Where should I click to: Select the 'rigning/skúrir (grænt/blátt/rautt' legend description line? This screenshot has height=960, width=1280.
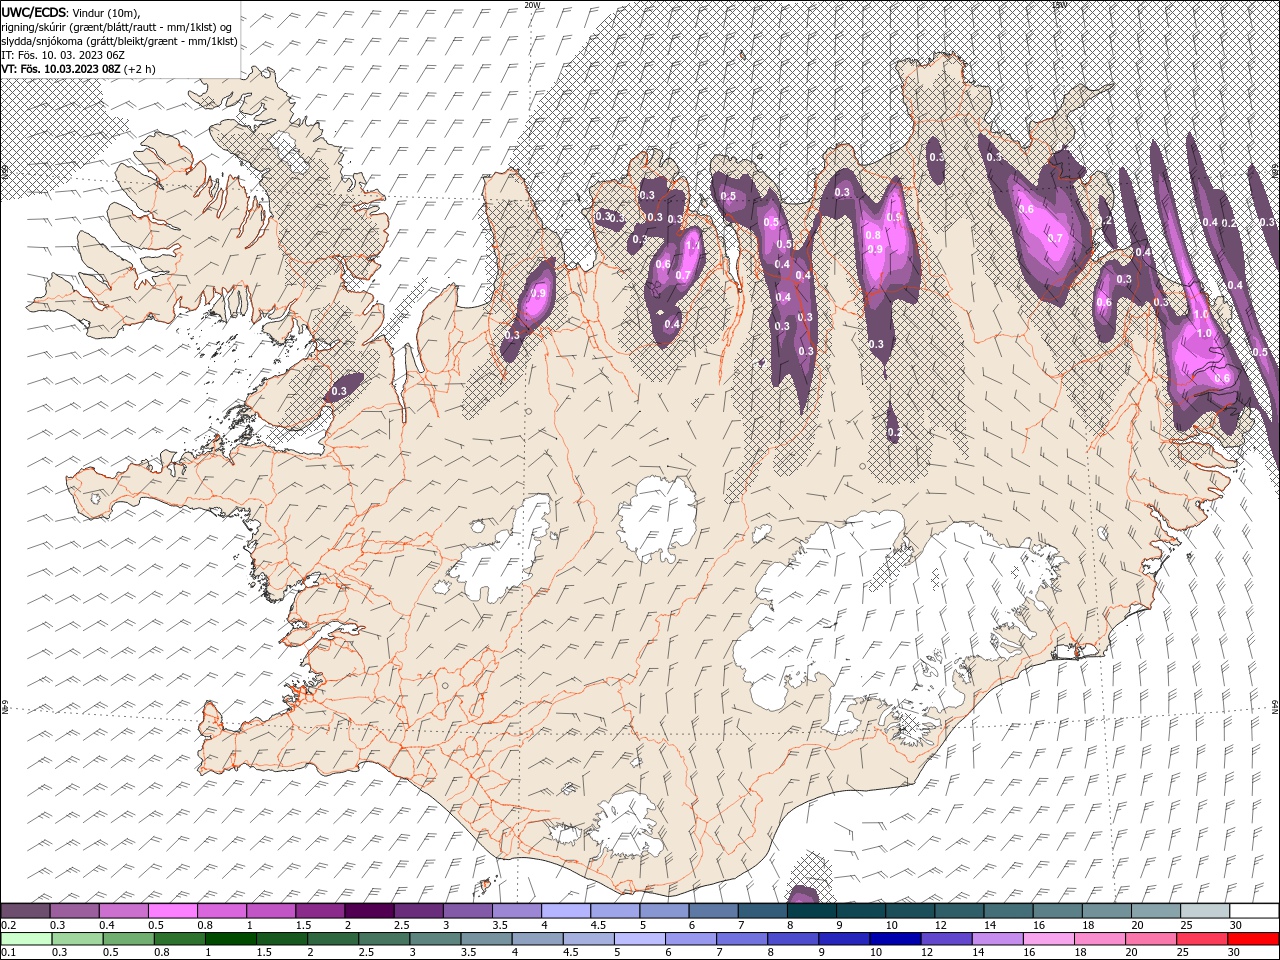pos(117,26)
